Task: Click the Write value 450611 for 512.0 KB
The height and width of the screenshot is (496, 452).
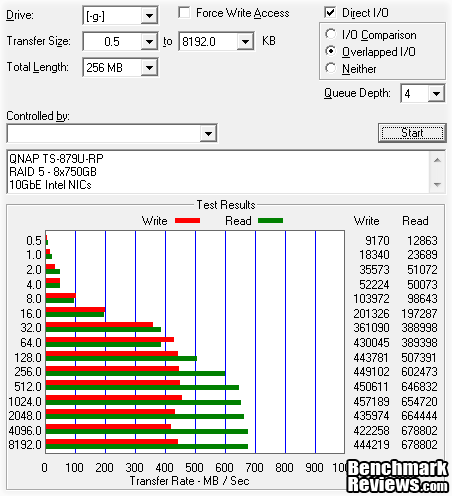Action: tap(371, 387)
